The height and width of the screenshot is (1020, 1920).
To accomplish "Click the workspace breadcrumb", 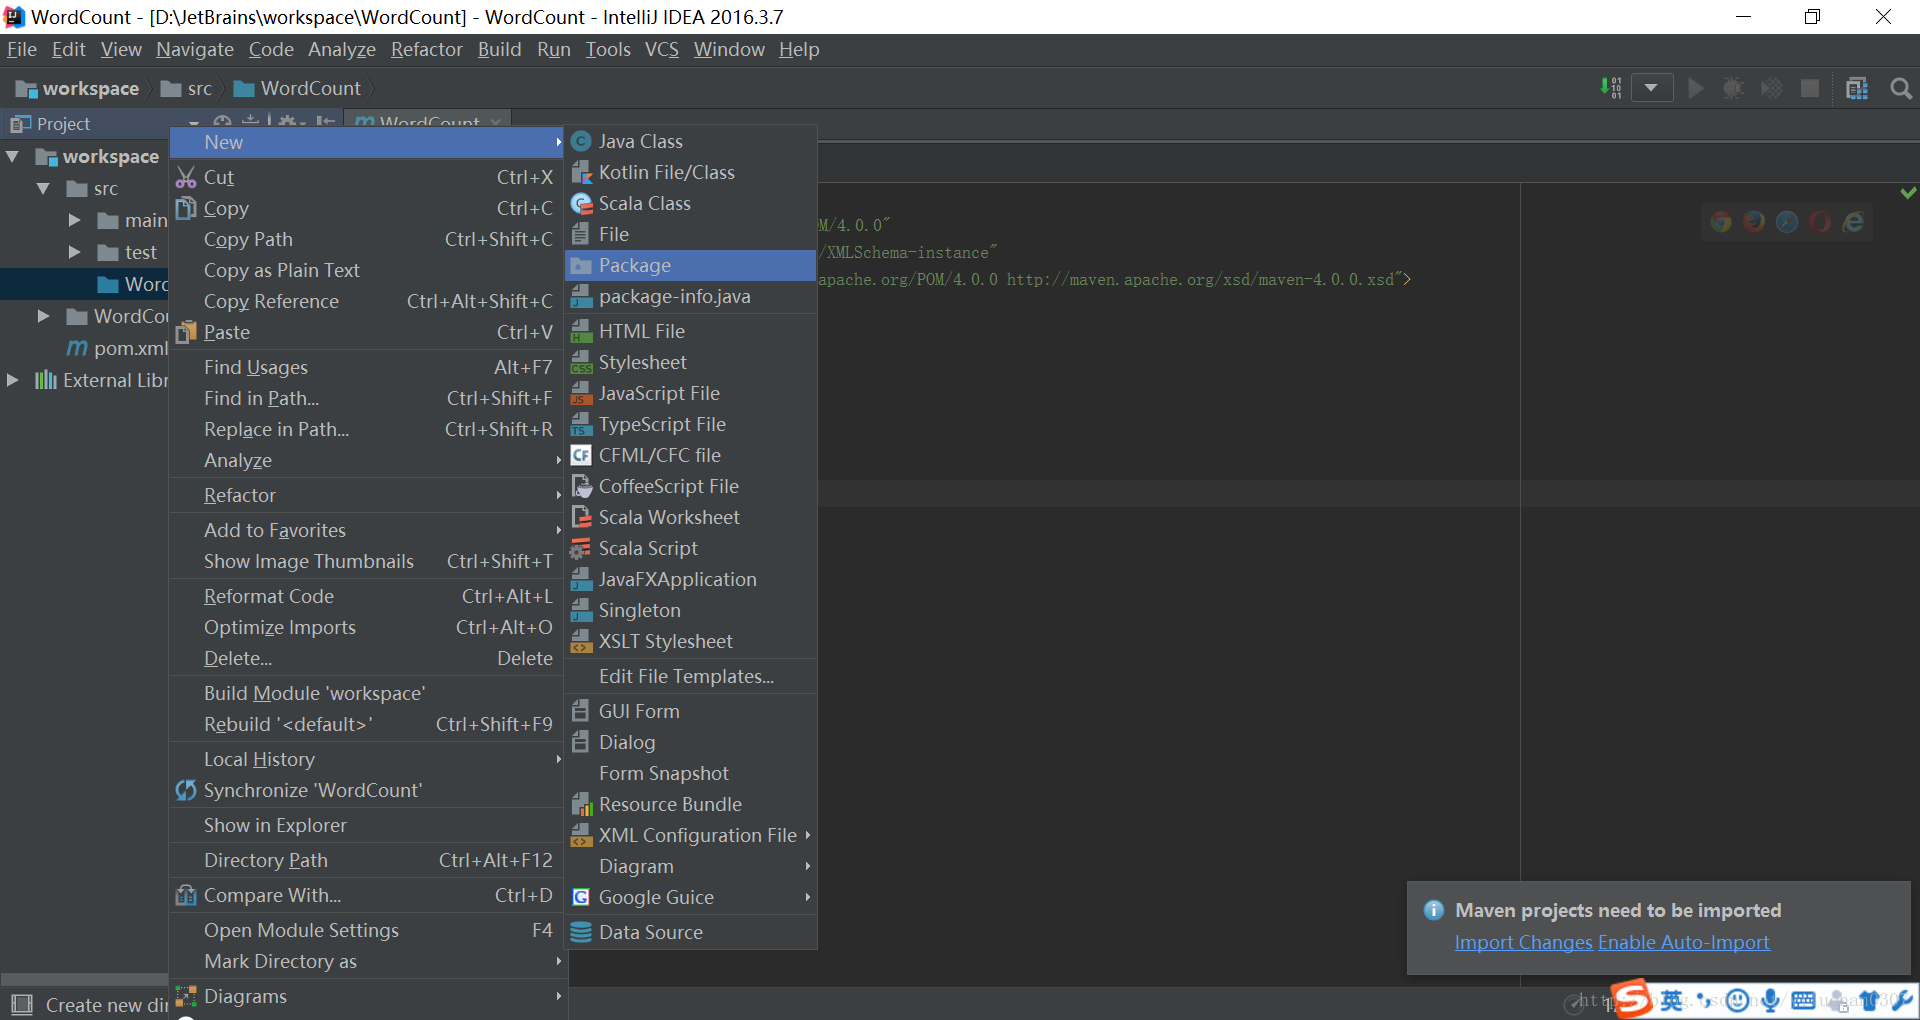I will 78,89.
